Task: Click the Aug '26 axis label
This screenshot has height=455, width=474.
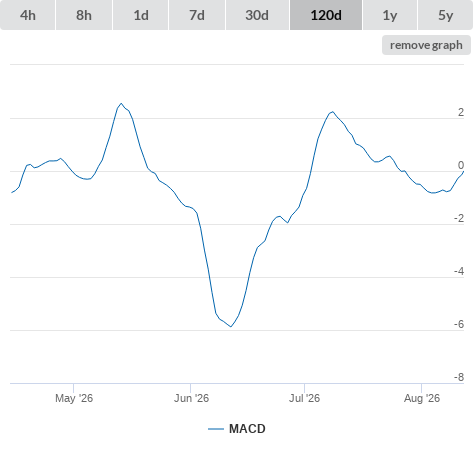Action: [x=422, y=398]
